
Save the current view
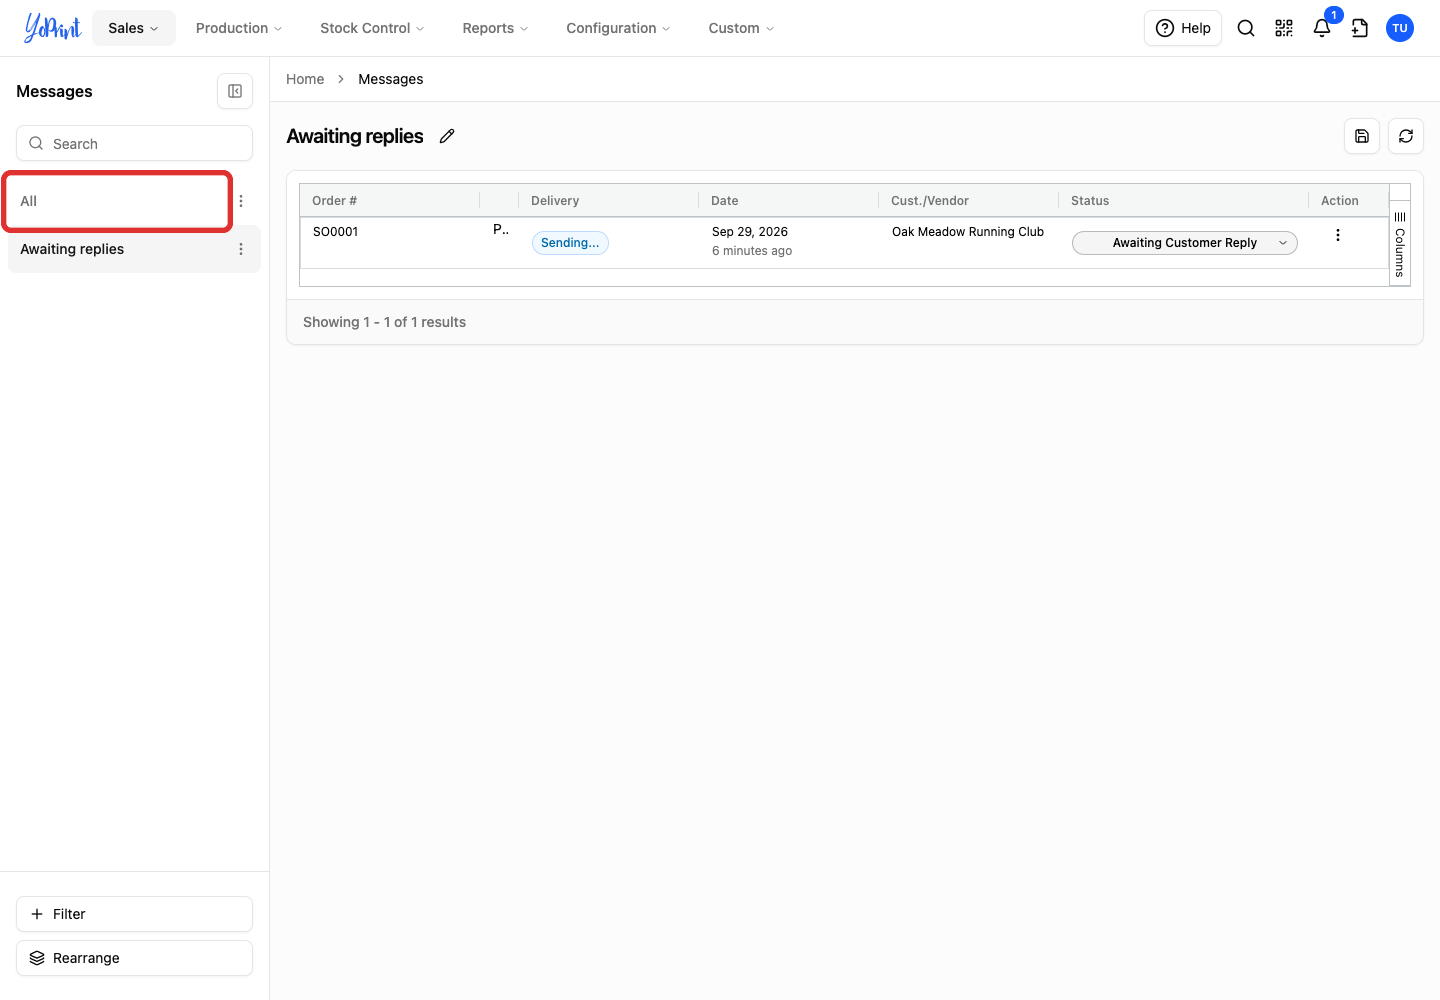[x=1362, y=136]
